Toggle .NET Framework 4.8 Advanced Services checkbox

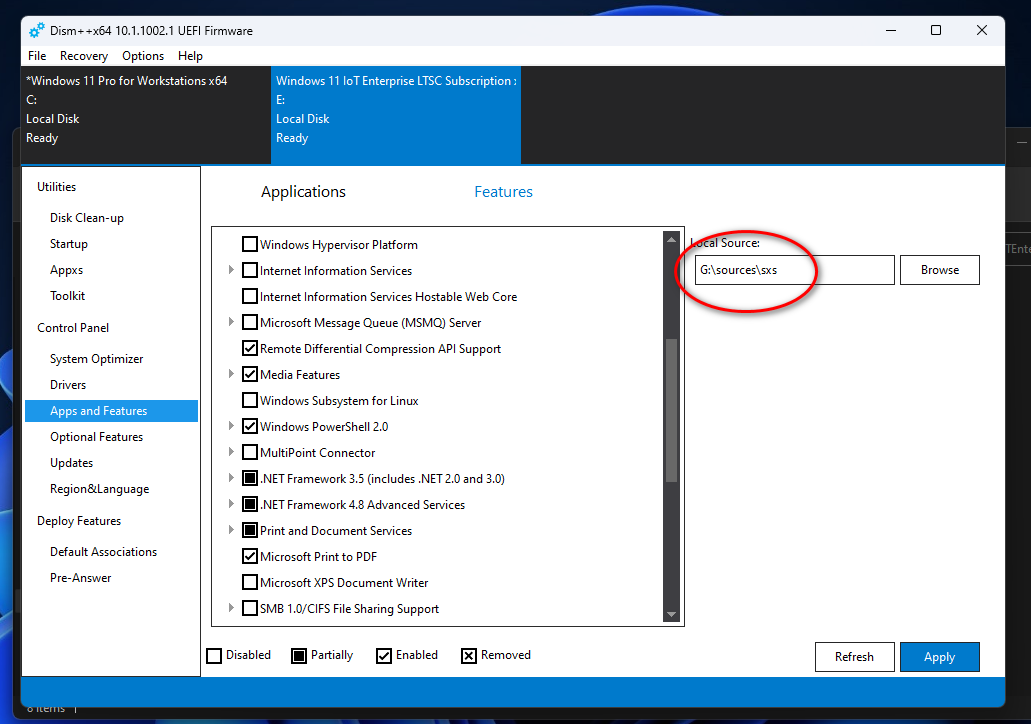[250, 504]
